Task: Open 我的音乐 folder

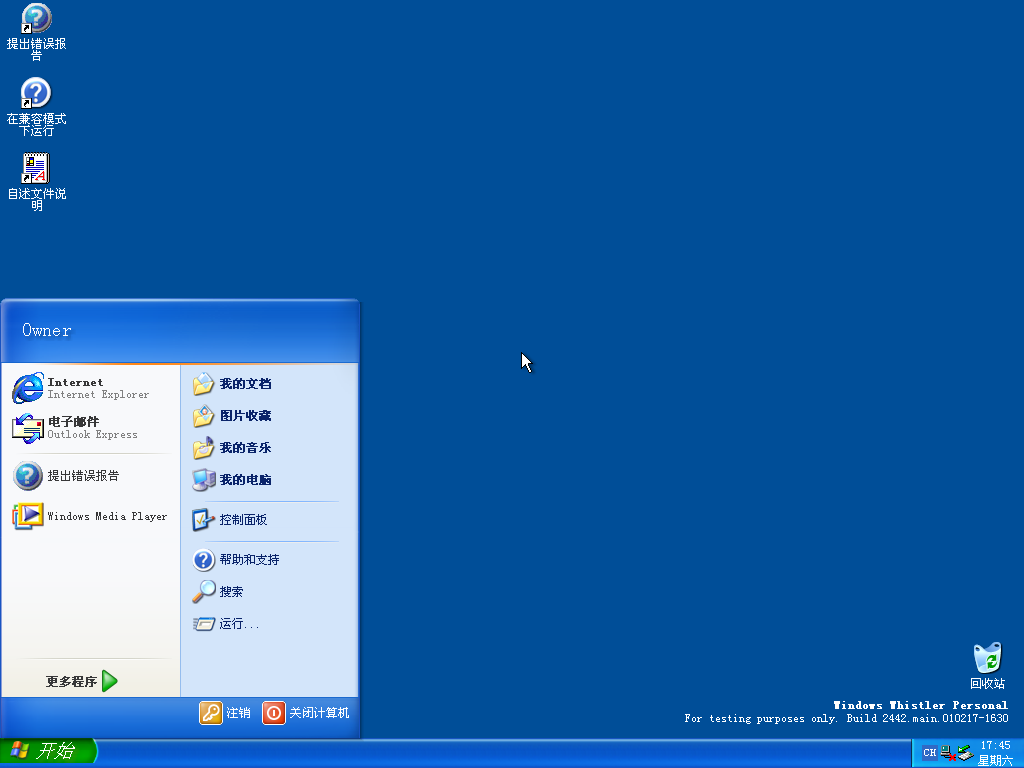Action: (x=269, y=448)
